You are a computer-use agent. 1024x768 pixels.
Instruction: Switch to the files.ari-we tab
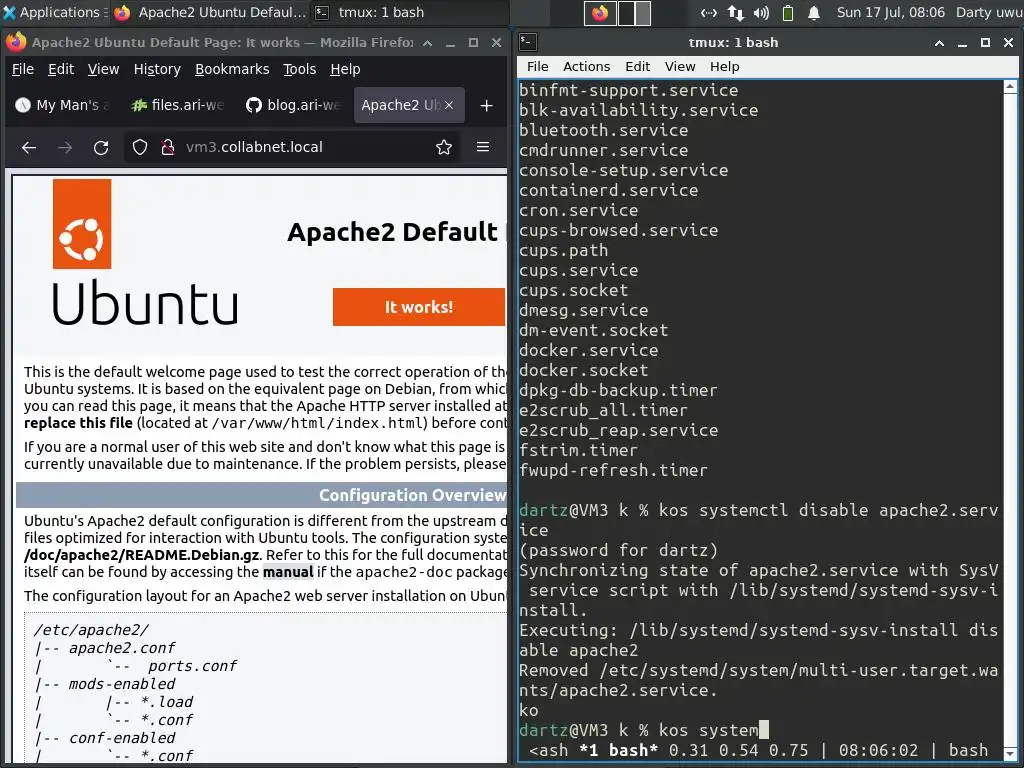click(x=178, y=105)
